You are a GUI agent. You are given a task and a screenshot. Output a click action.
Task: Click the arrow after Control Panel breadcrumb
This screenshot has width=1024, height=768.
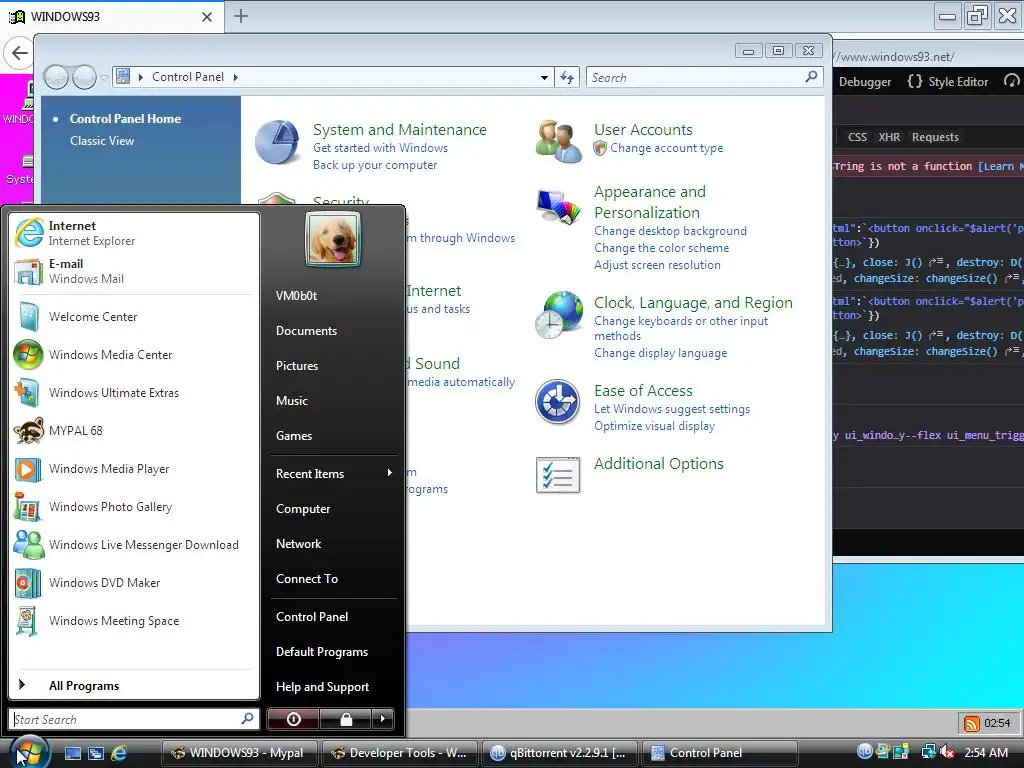tap(236, 77)
